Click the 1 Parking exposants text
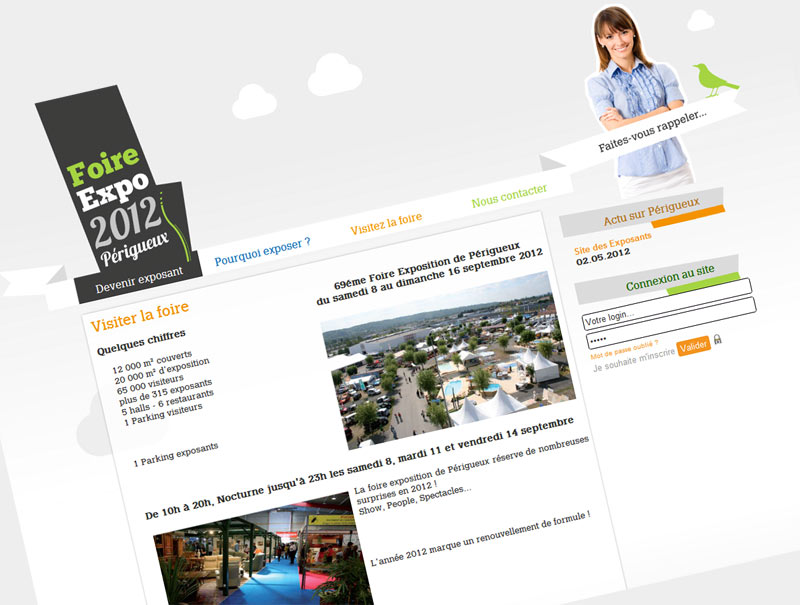This screenshot has width=800, height=605. point(176,454)
